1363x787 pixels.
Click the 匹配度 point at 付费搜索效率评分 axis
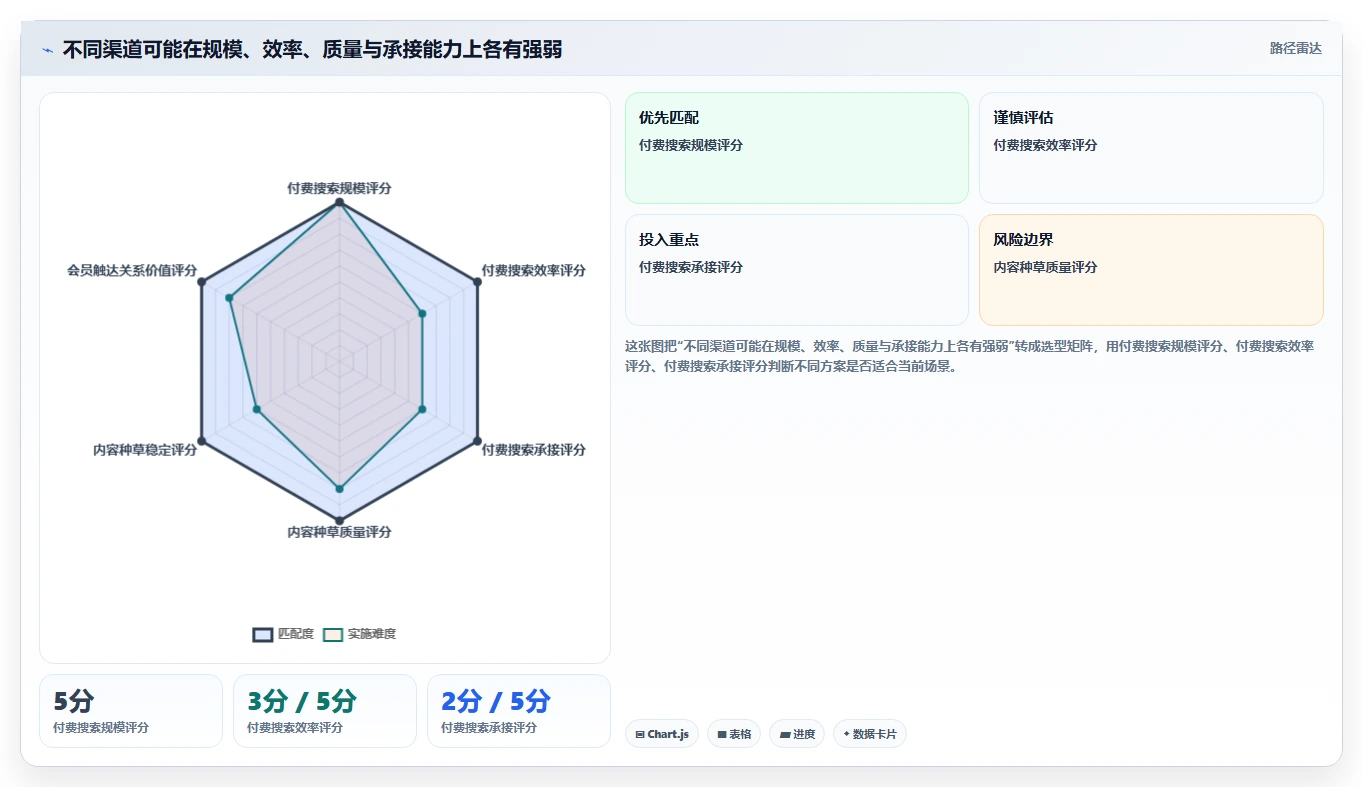coord(477,282)
